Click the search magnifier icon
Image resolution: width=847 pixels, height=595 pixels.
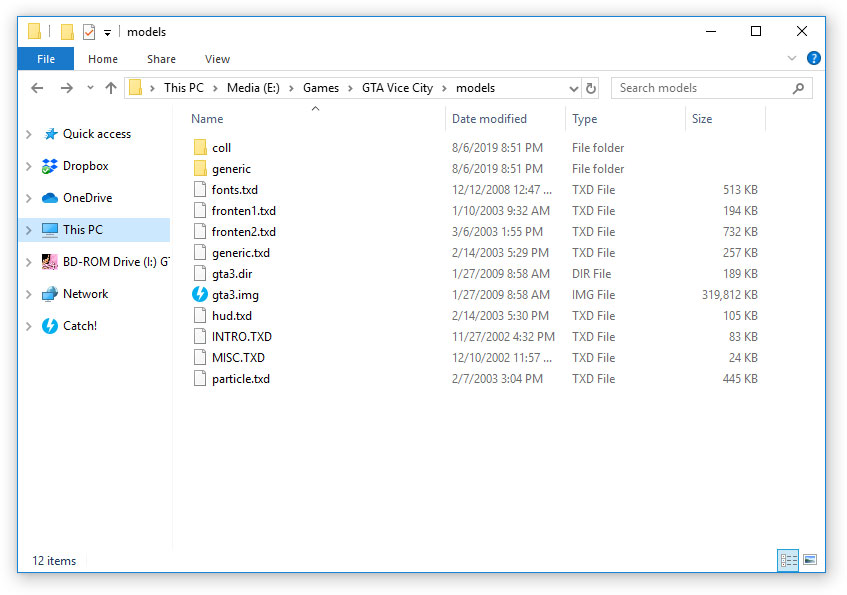pyautogui.click(x=798, y=88)
